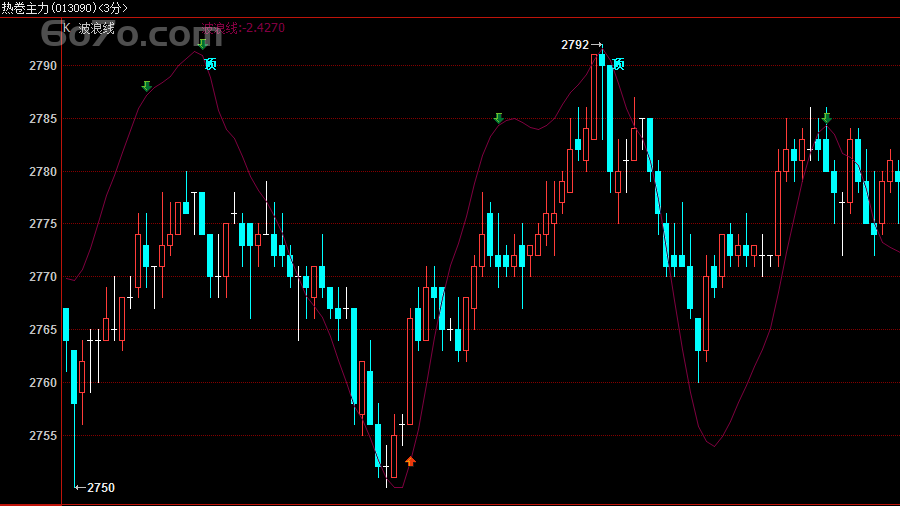Click green down arrow near the 2785 gridline mid-chart
Screen dimensions: 900x506
tap(498, 118)
